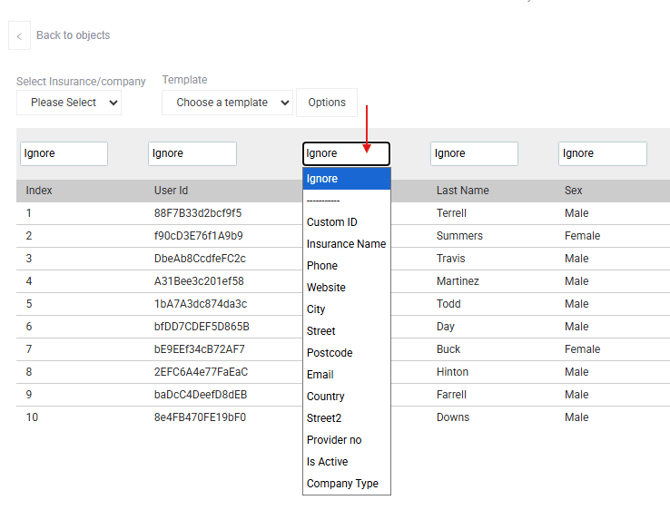
Task: Click last name 'Todd'
Action: click(448, 304)
